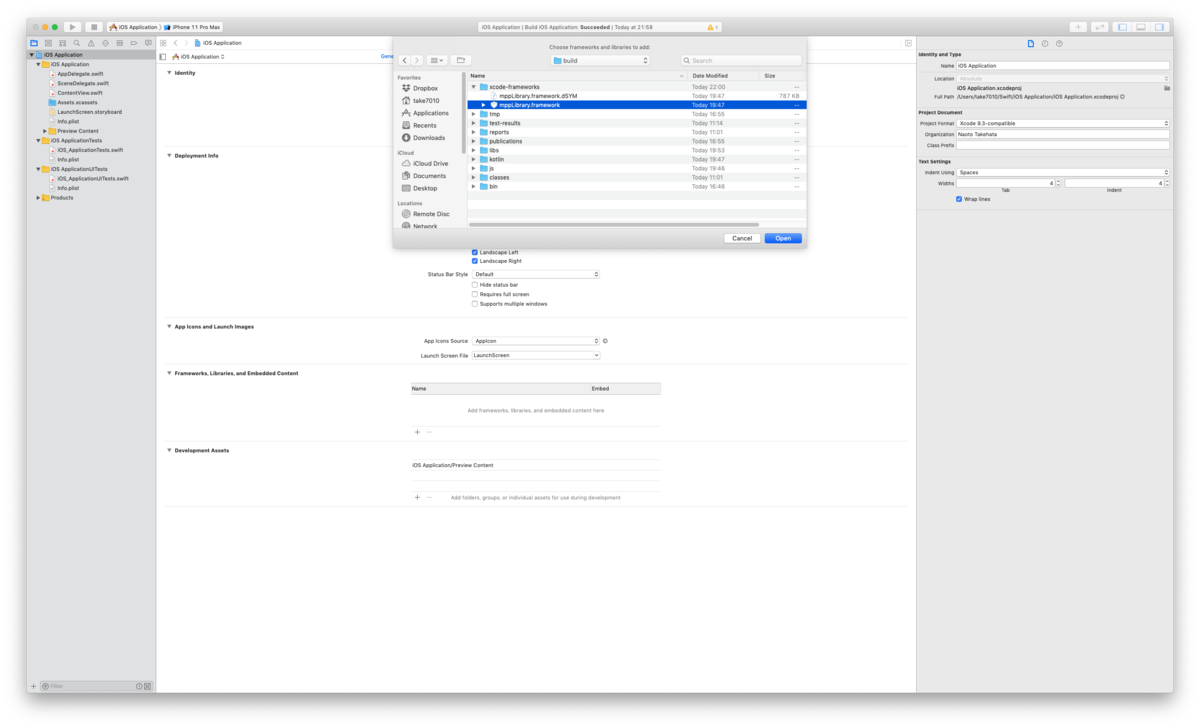Open the related items grid icon in editor
This screenshot has height=728, width=1200.
tap(163, 43)
